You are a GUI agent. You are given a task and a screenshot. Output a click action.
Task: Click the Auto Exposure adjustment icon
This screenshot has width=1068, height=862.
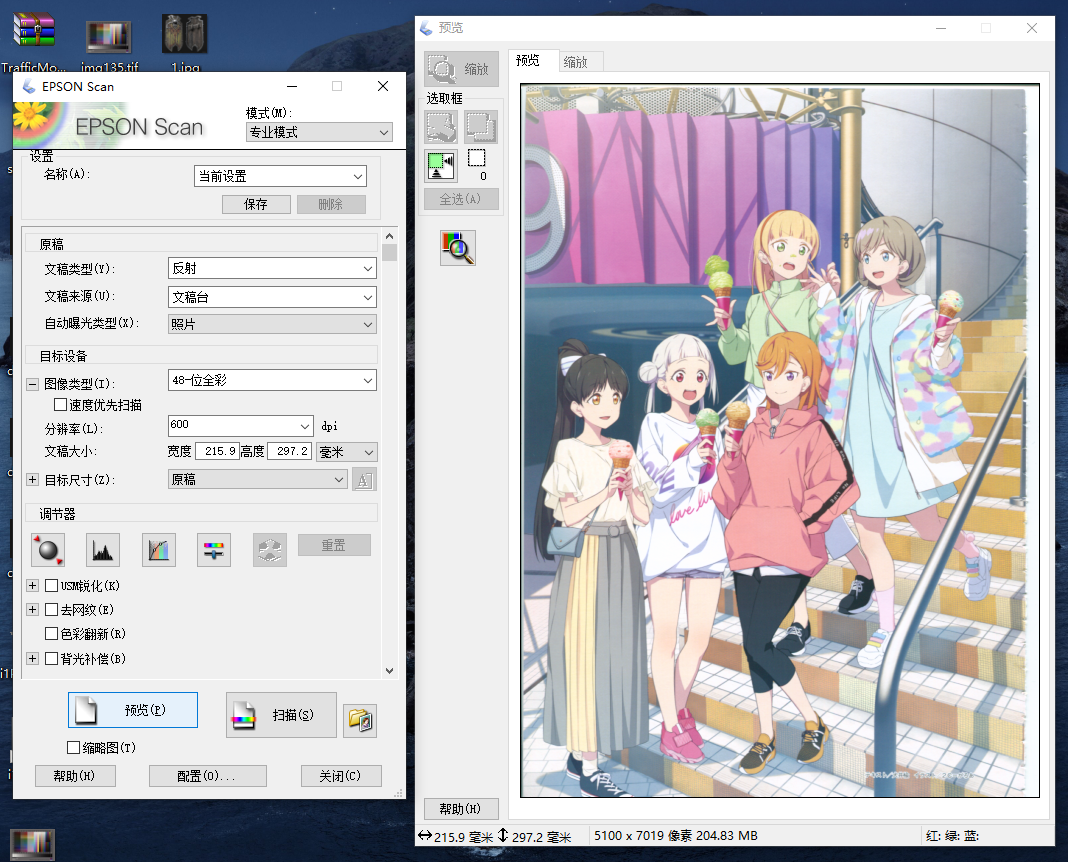point(48,549)
